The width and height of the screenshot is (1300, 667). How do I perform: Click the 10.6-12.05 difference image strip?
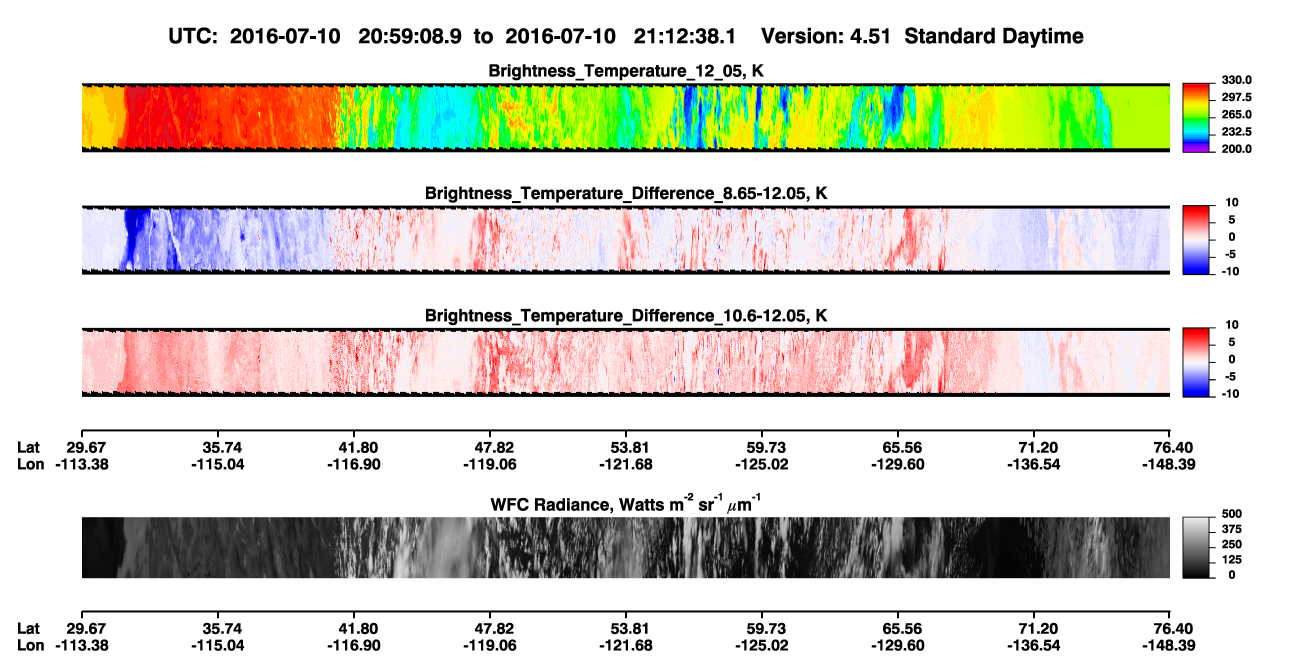tap(626, 362)
